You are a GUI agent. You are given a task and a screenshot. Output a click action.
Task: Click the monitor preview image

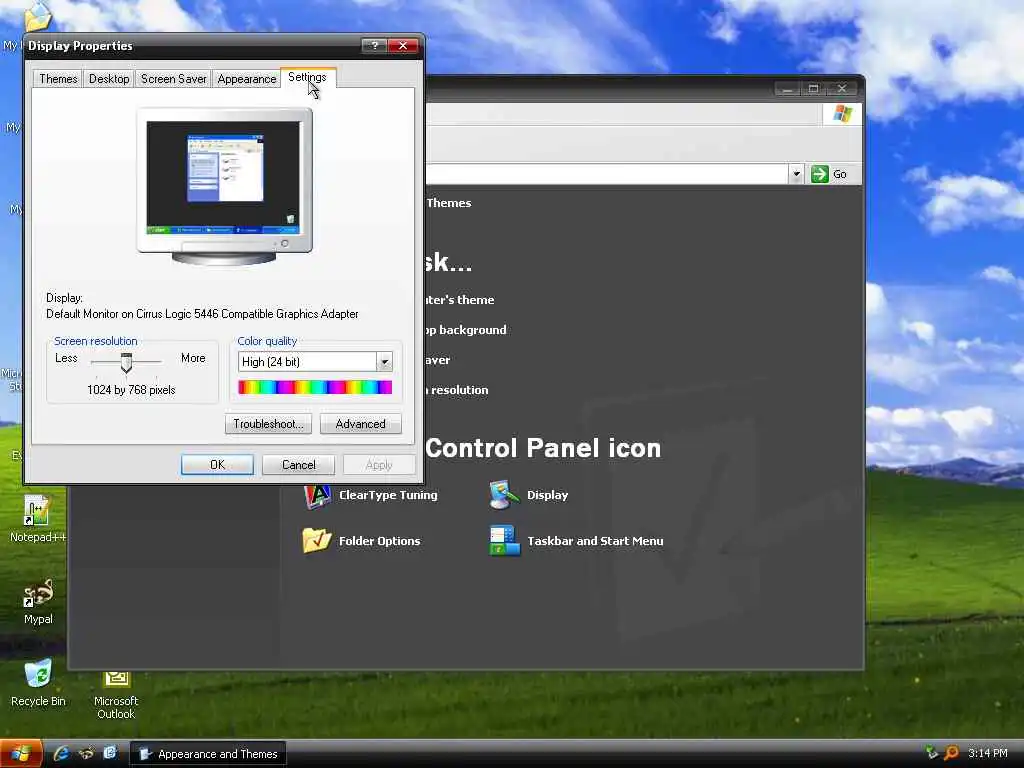point(224,186)
